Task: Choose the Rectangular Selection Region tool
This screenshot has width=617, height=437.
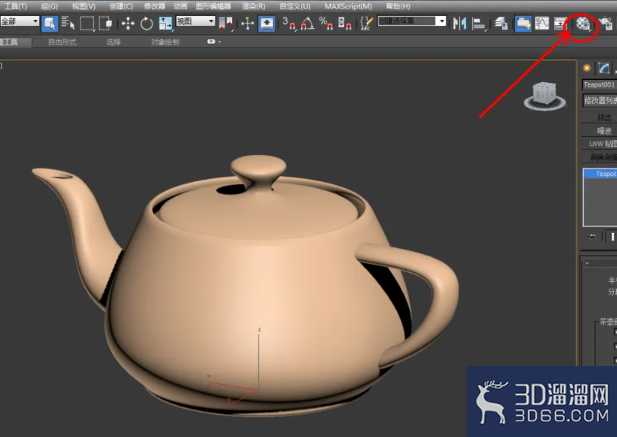Action: tap(87, 23)
